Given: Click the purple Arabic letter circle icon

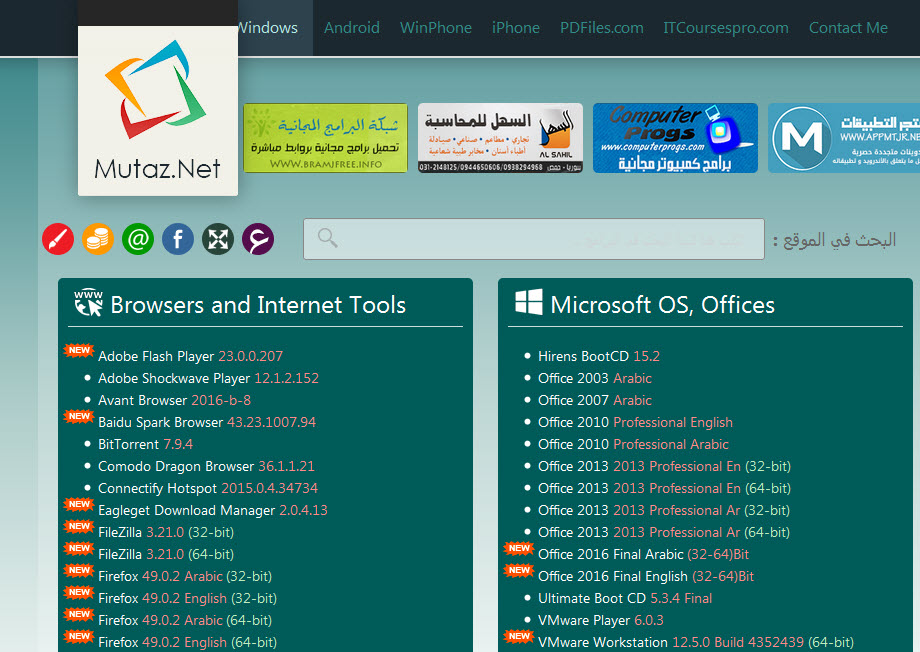Looking at the screenshot, I should coord(258,239).
